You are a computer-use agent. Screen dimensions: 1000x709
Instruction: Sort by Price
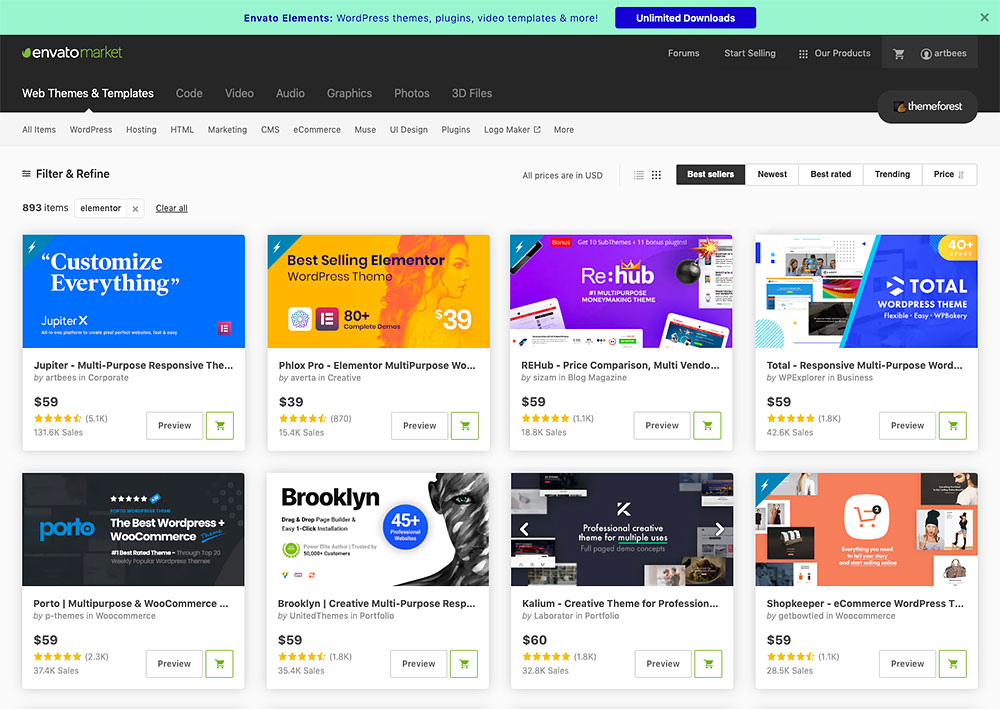[949, 175]
